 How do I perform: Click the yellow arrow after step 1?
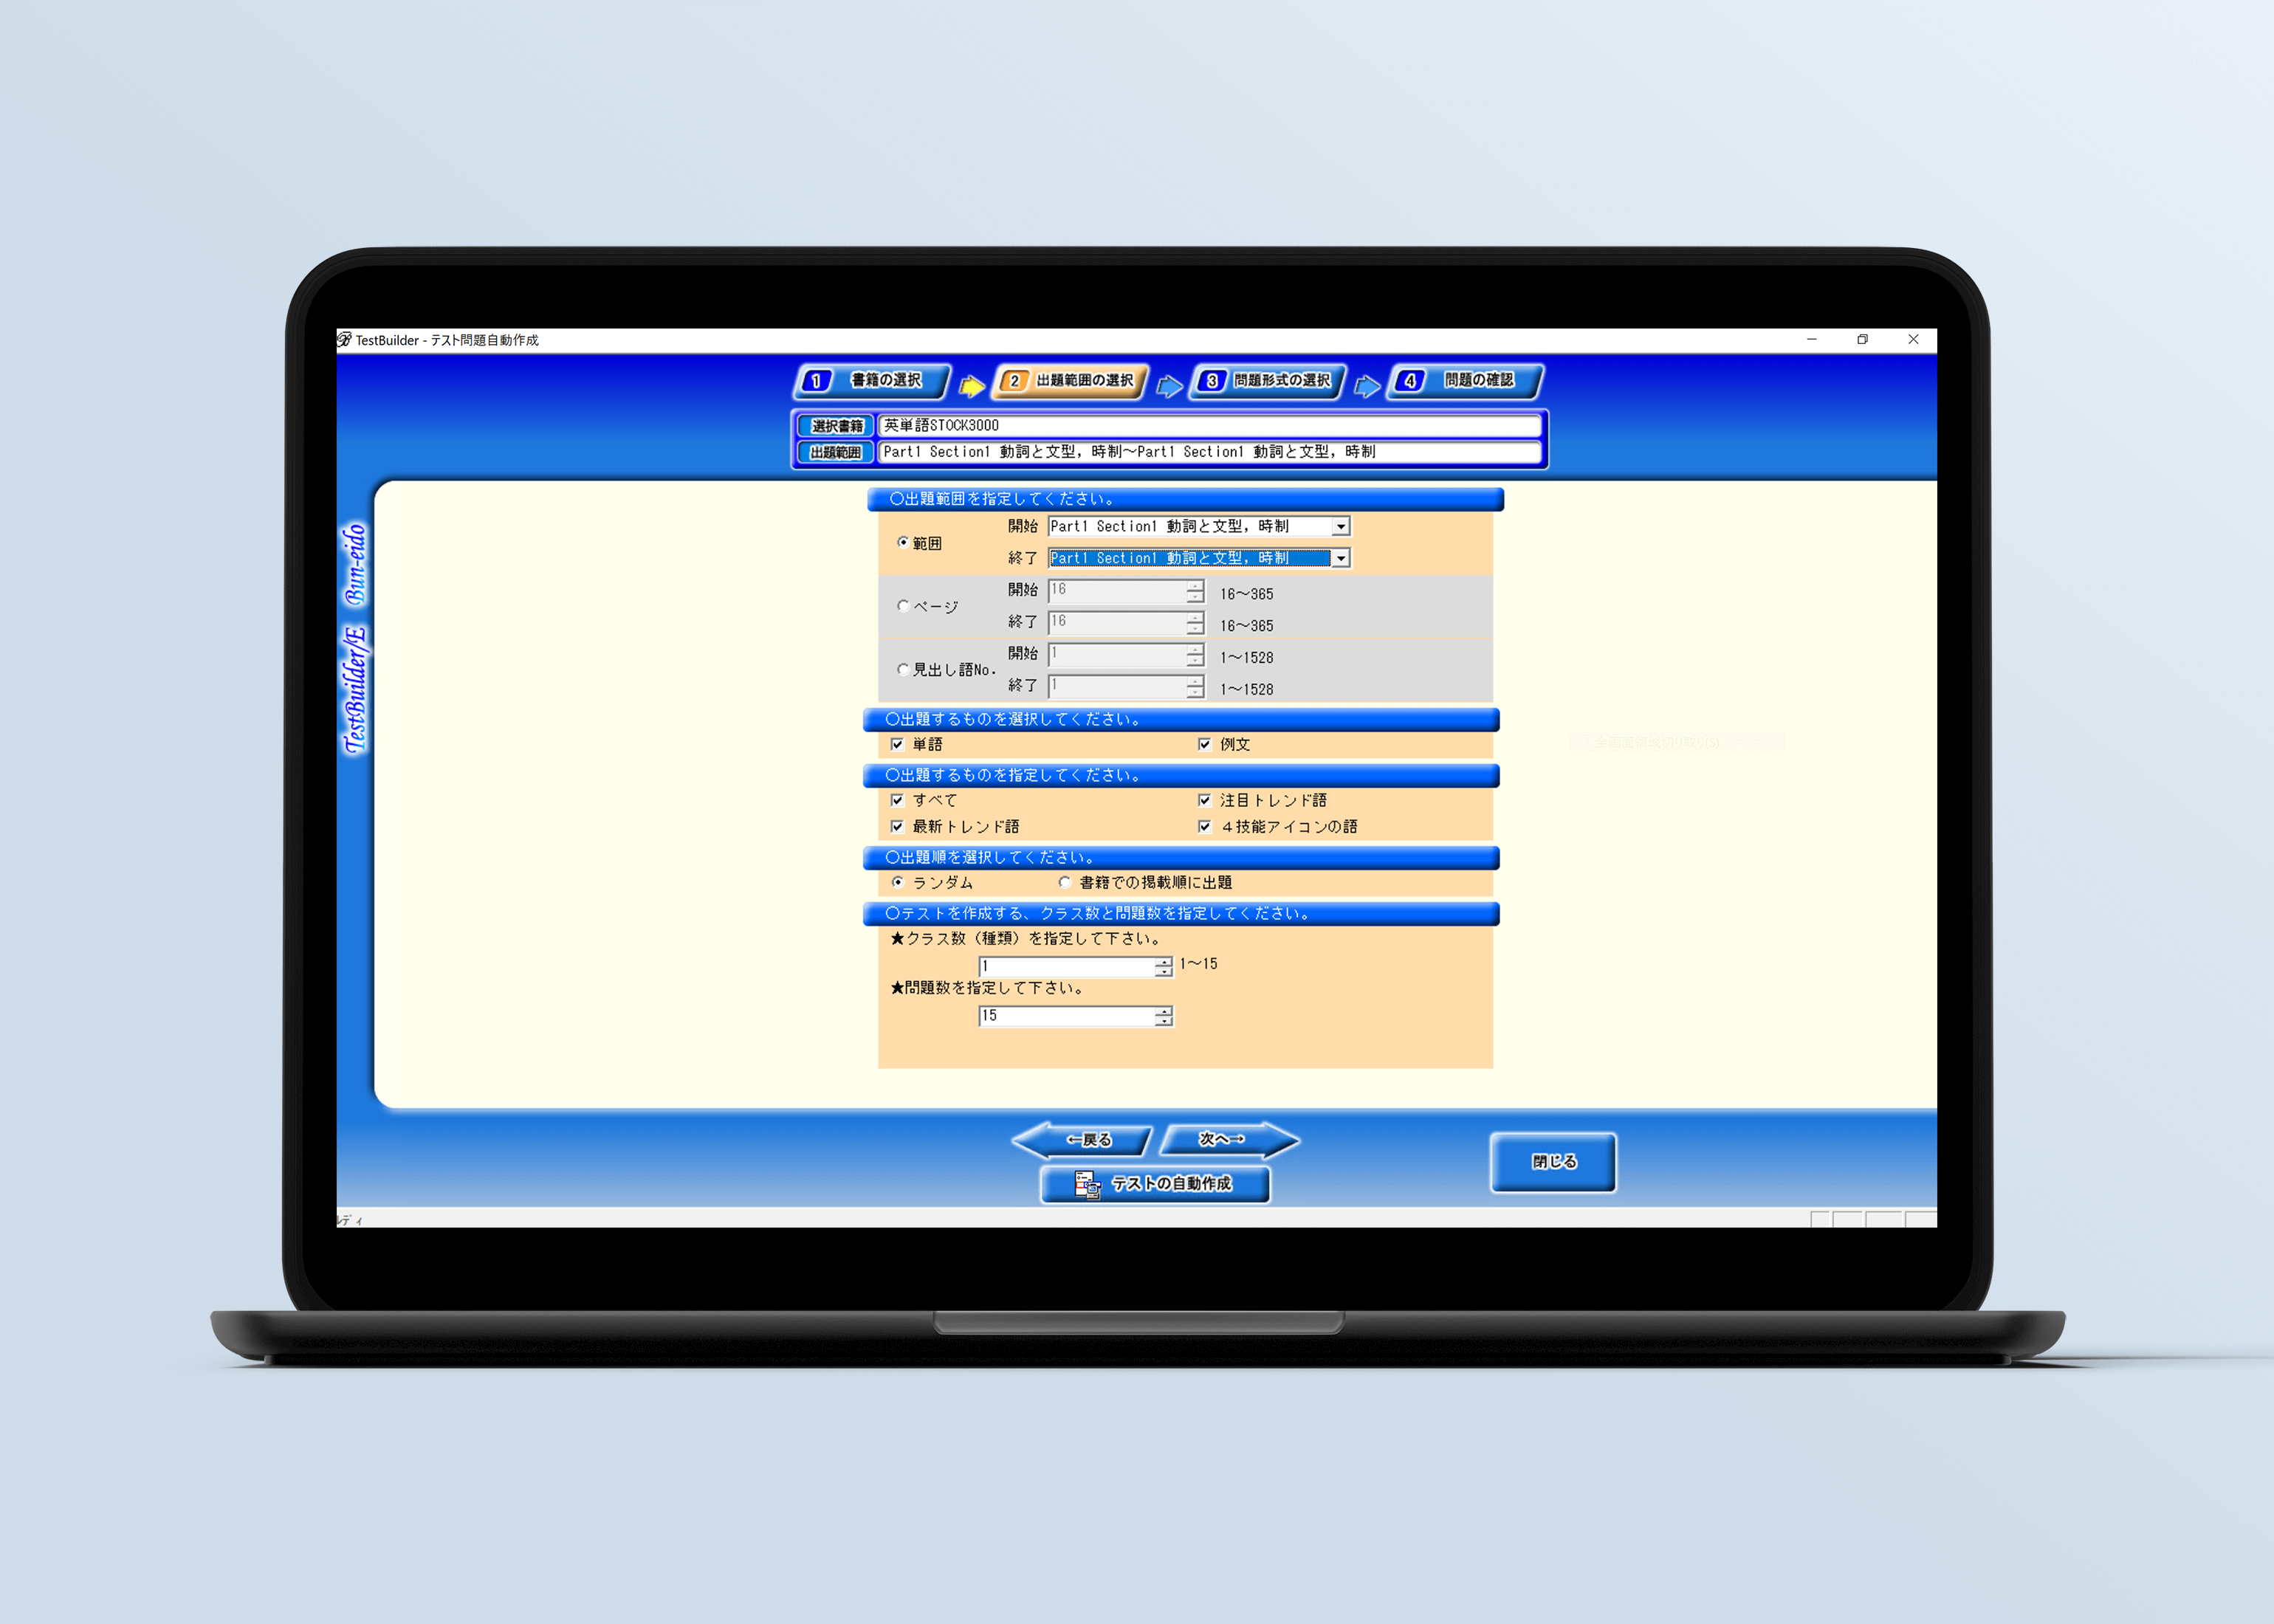[971, 385]
